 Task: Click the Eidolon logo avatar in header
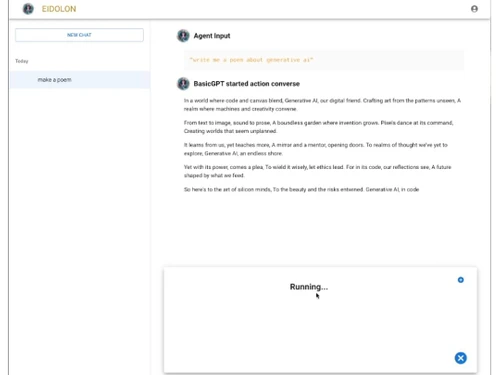pyautogui.click(x=28, y=9)
